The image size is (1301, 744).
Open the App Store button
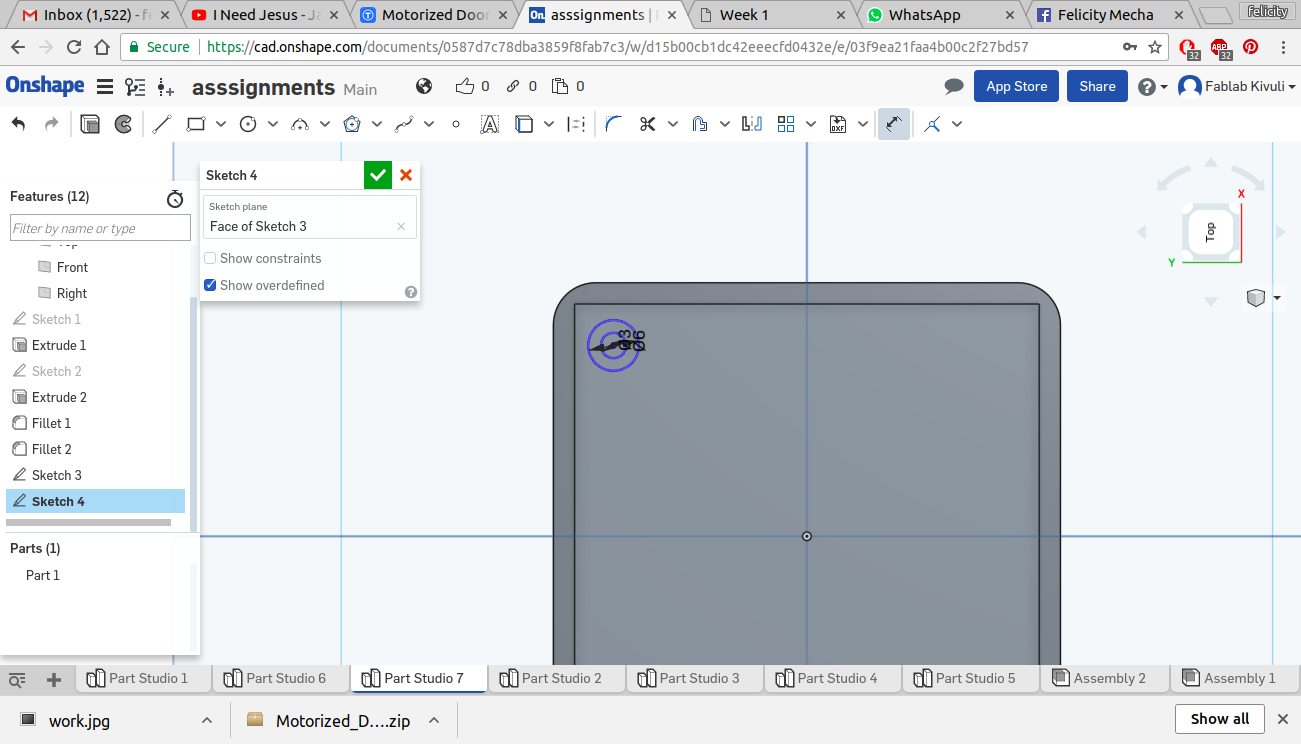[1016, 86]
